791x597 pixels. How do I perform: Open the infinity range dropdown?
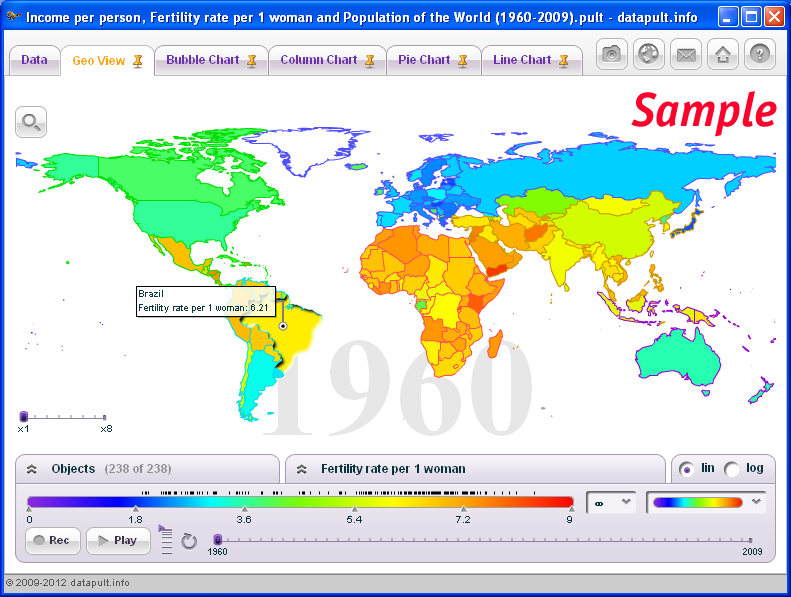(x=612, y=502)
